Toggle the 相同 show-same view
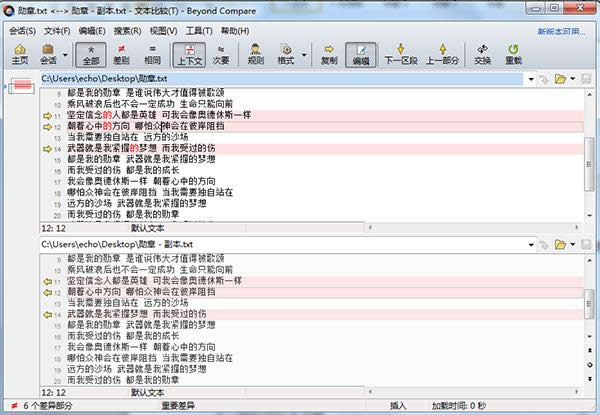Screen dimensions: 600x415 152,55
